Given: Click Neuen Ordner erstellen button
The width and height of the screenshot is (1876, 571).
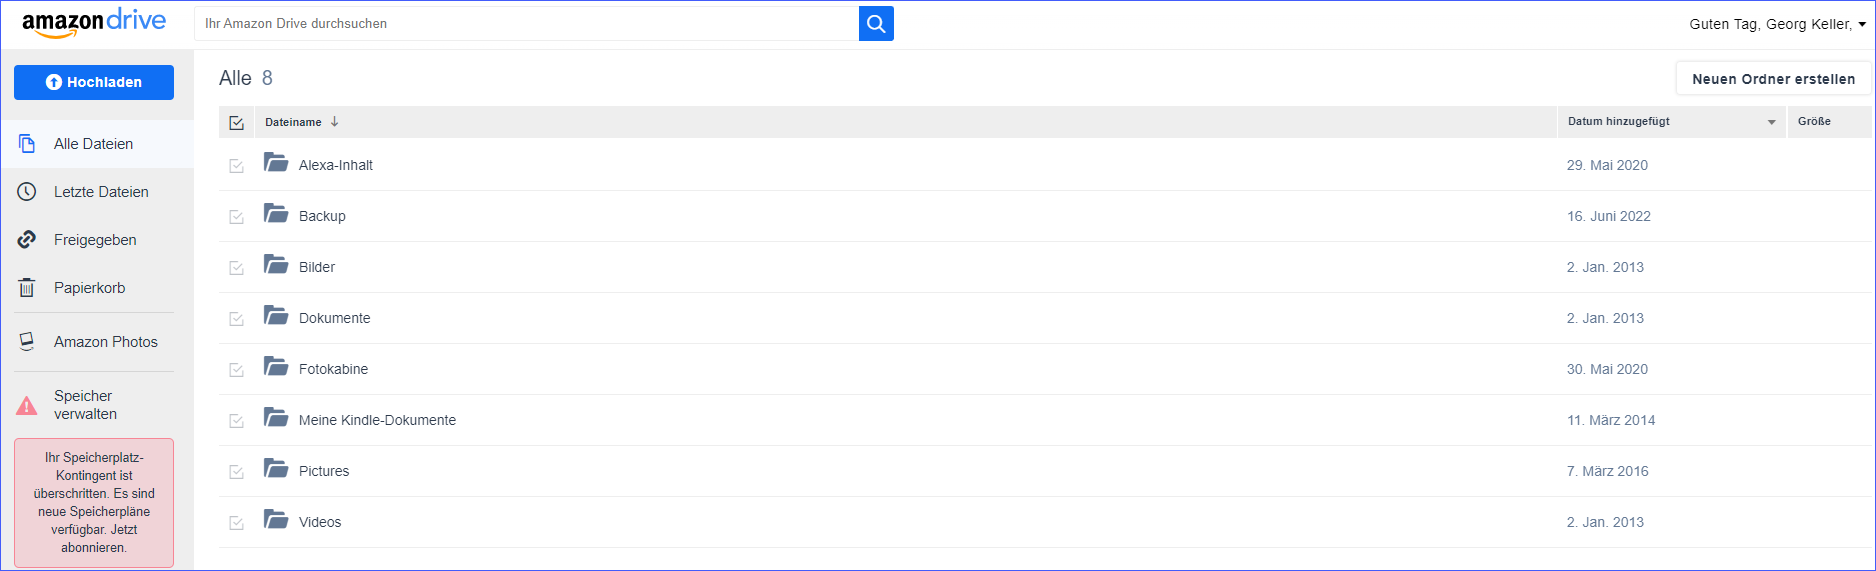Looking at the screenshot, I should click(1773, 79).
